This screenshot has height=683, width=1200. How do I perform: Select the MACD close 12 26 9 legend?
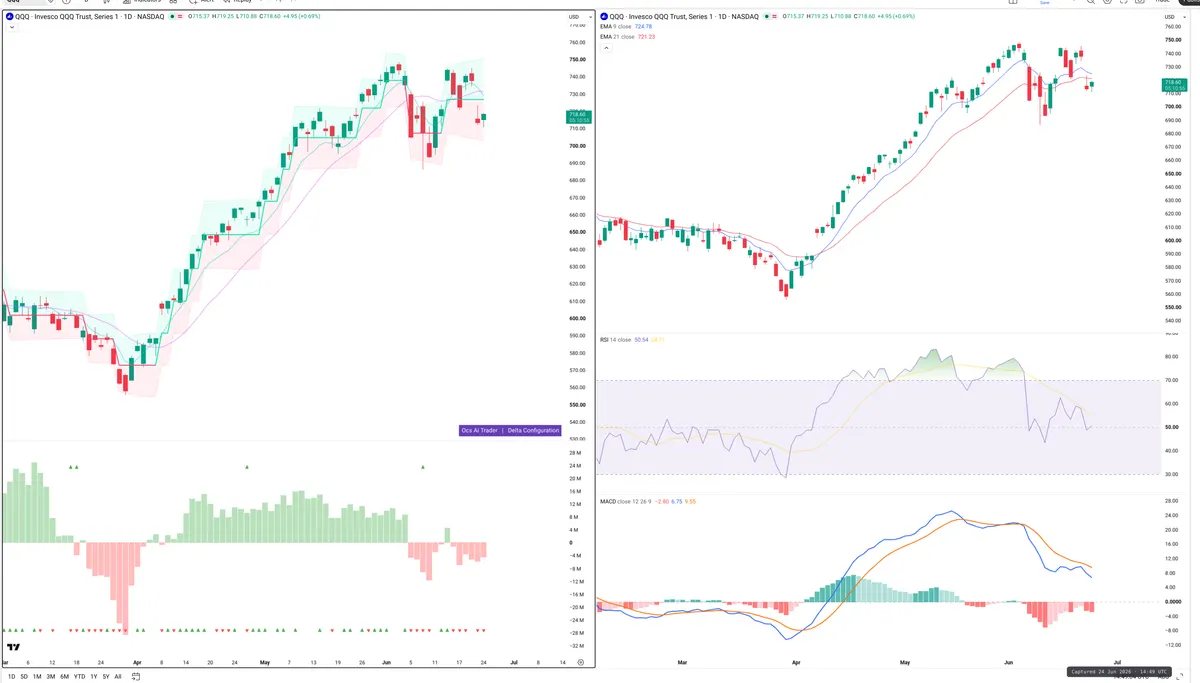click(625, 500)
